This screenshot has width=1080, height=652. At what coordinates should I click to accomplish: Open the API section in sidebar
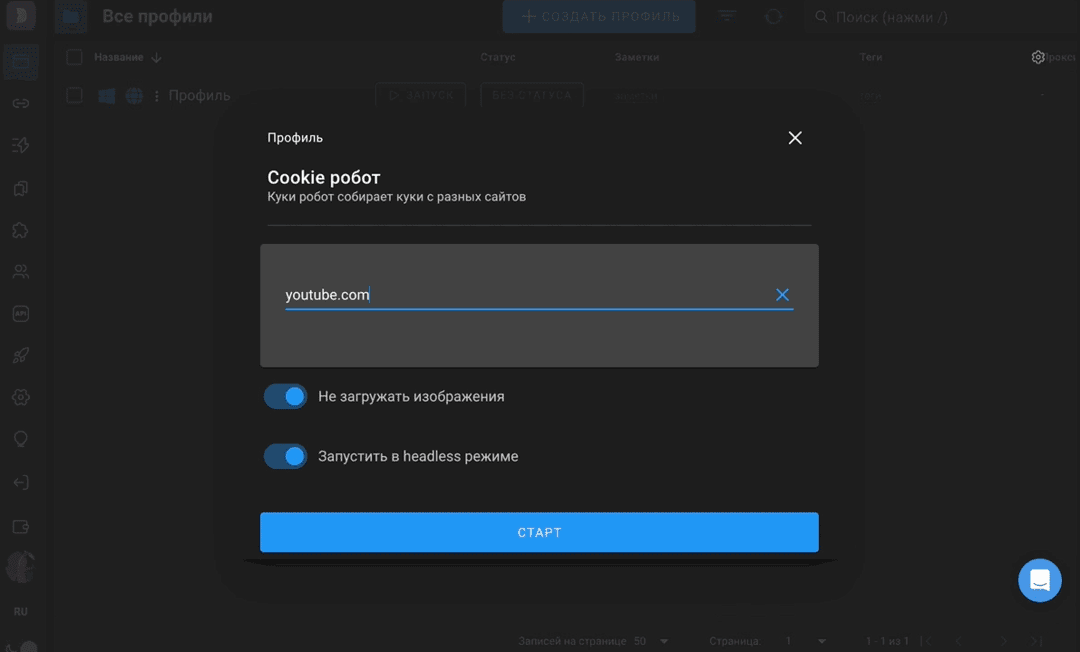coord(20,313)
